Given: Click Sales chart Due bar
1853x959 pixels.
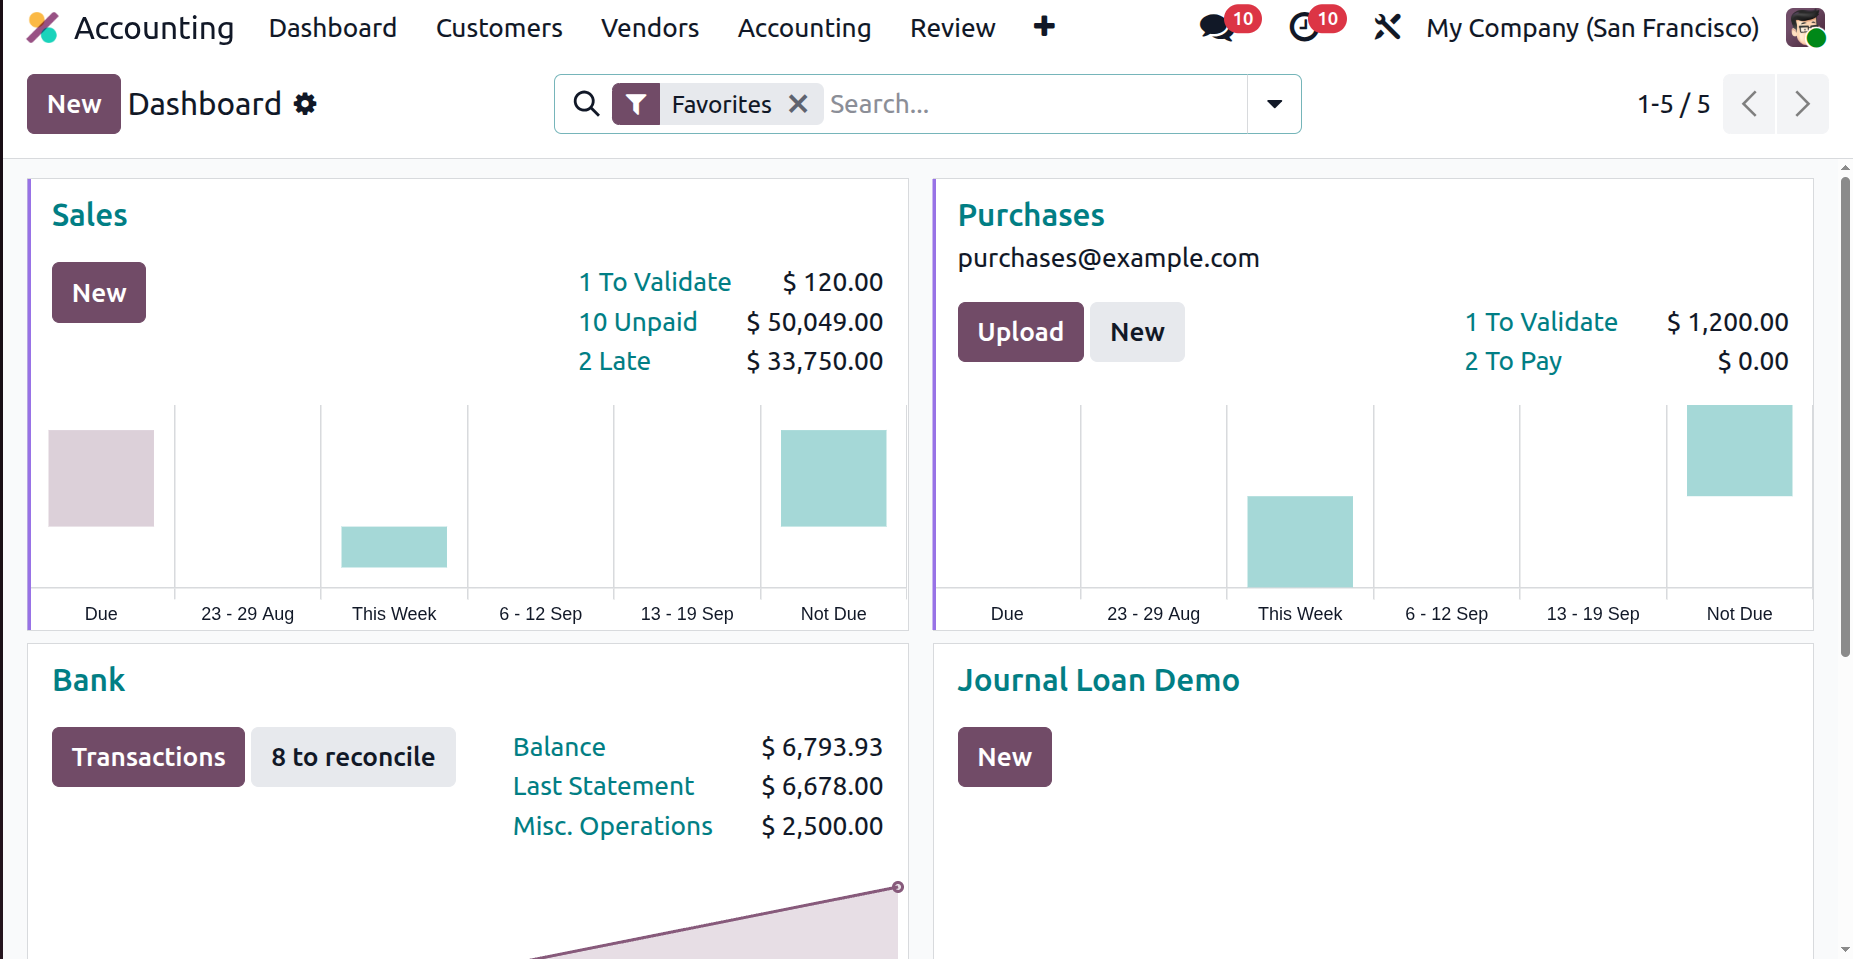Looking at the screenshot, I should pos(101,478).
